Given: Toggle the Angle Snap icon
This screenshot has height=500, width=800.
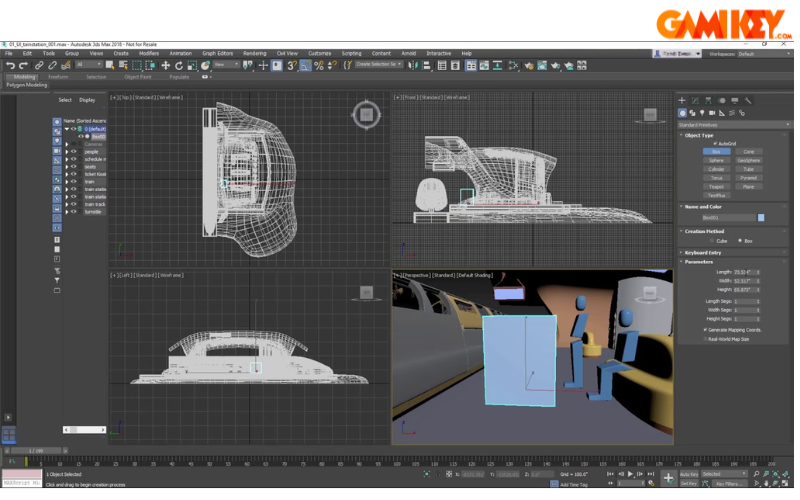Looking at the screenshot, I should coord(305,65).
